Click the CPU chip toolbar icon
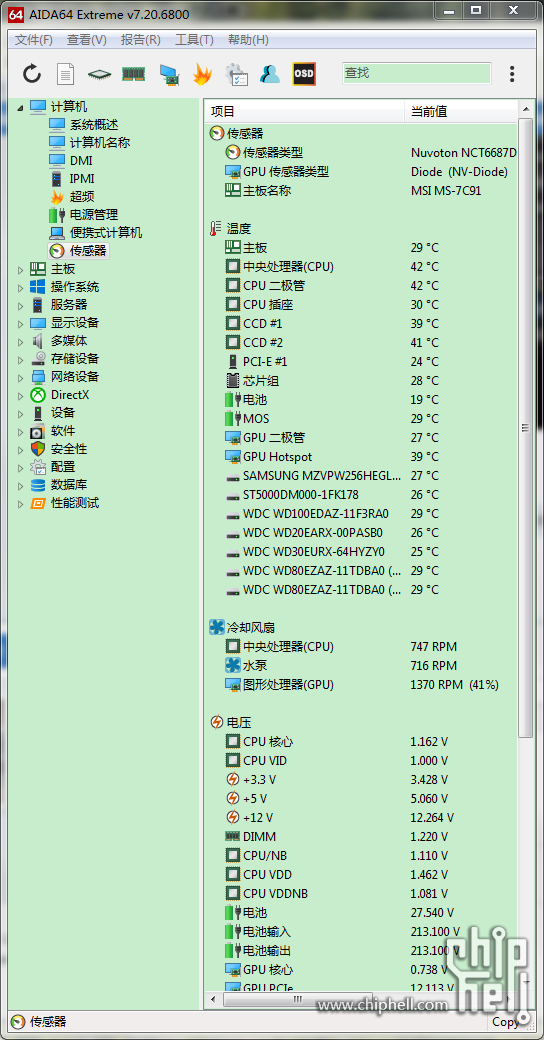This screenshot has width=544, height=1040. (100, 74)
